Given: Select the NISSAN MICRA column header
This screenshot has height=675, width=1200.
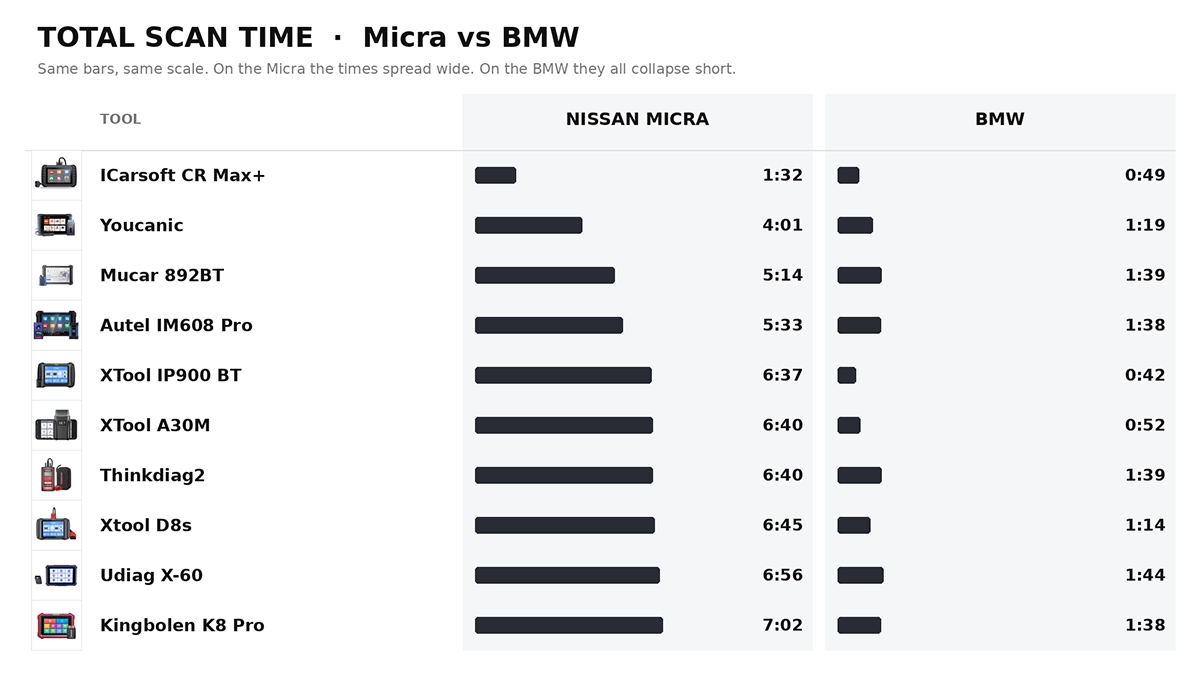Looking at the screenshot, I should [x=637, y=119].
